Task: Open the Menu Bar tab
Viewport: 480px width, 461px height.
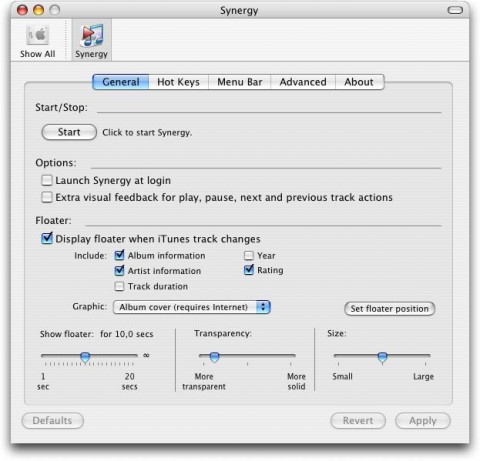Action: [x=239, y=82]
